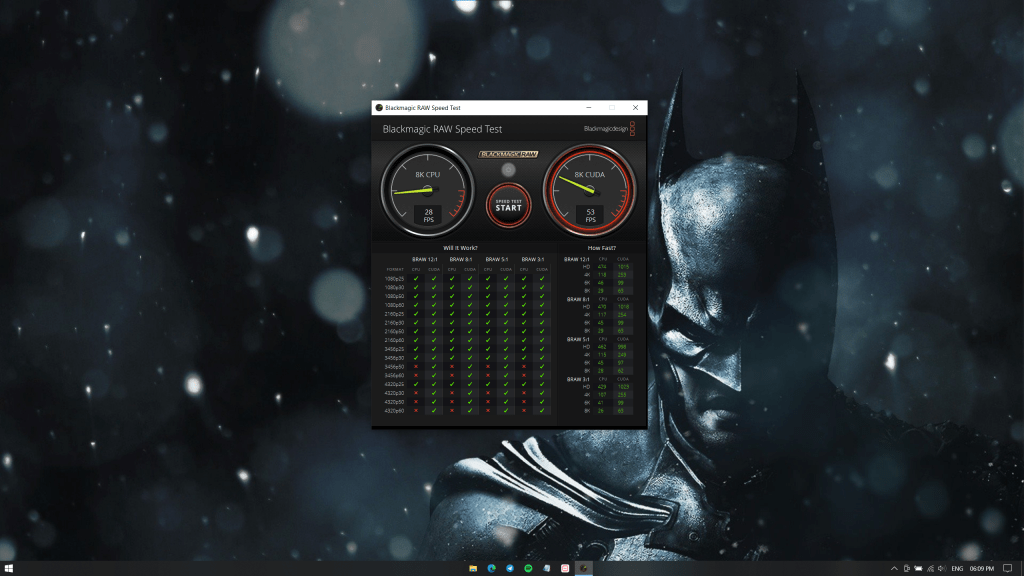Click the BRAW 3:1 CUDA checkmark for 1080p25
This screenshot has height=576, width=1024.
[x=542, y=278]
